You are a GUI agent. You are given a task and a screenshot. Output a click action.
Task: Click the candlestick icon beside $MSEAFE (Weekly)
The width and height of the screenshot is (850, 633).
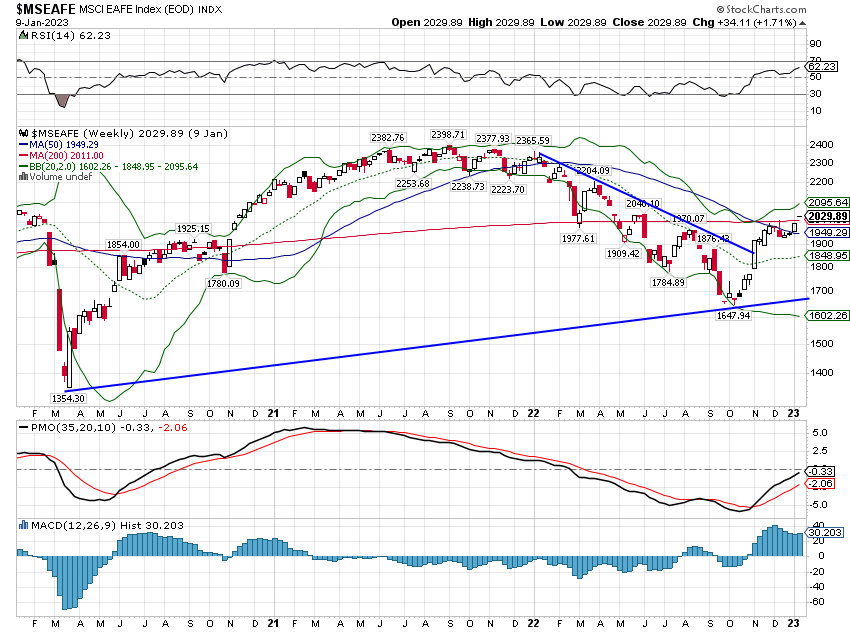coord(23,133)
